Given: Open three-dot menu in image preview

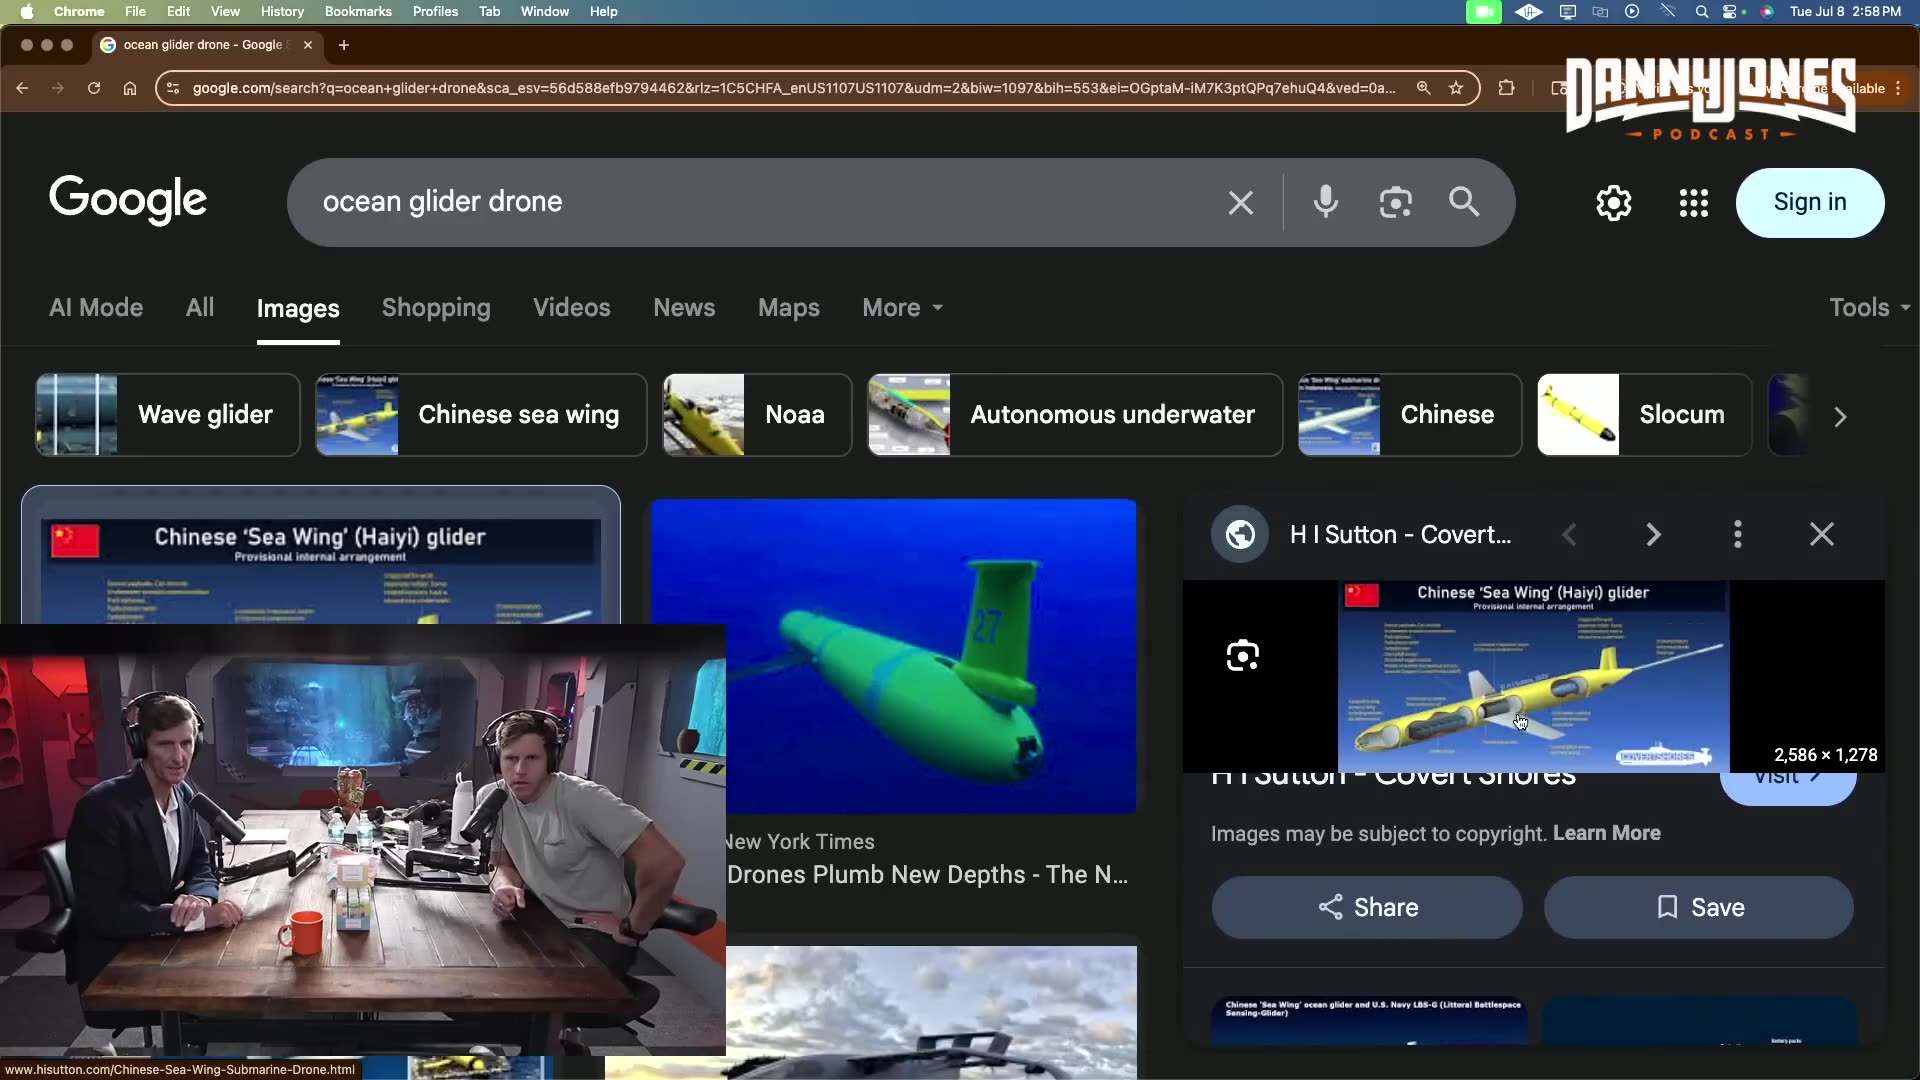Looking at the screenshot, I should coord(1737,534).
